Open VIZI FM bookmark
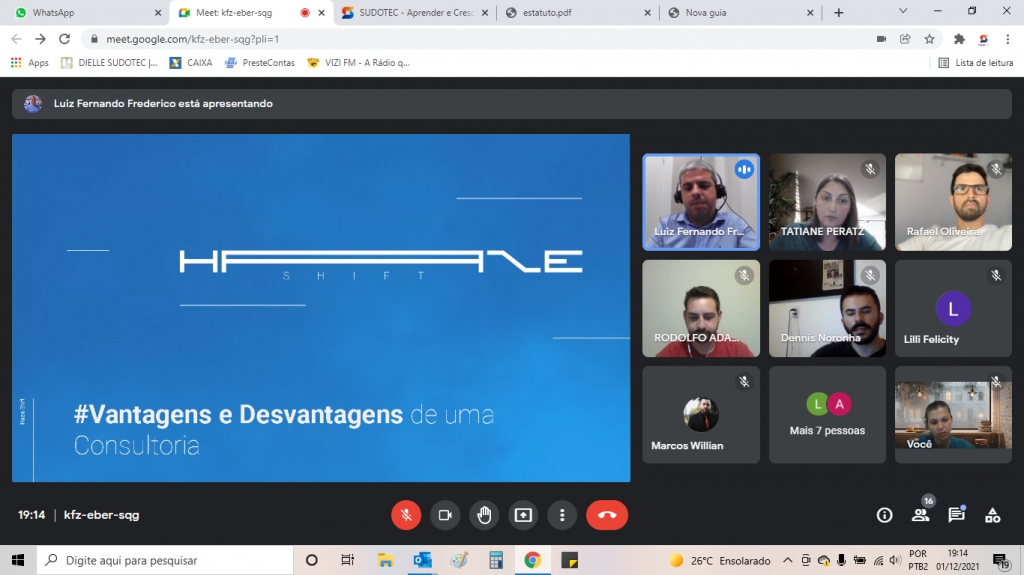This screenshot has width=1024, height=575. tap(359, 63)
